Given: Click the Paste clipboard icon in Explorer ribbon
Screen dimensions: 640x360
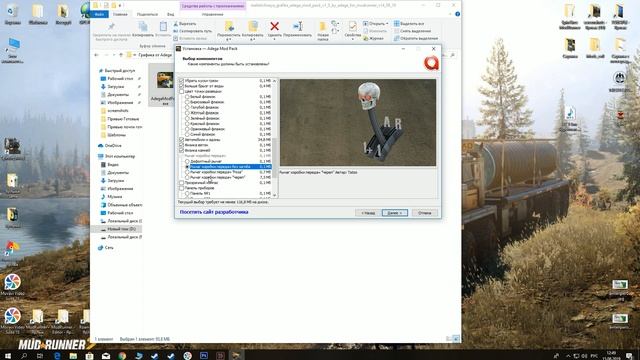Looking at the screenshot, I should click(x=163, y=27).
